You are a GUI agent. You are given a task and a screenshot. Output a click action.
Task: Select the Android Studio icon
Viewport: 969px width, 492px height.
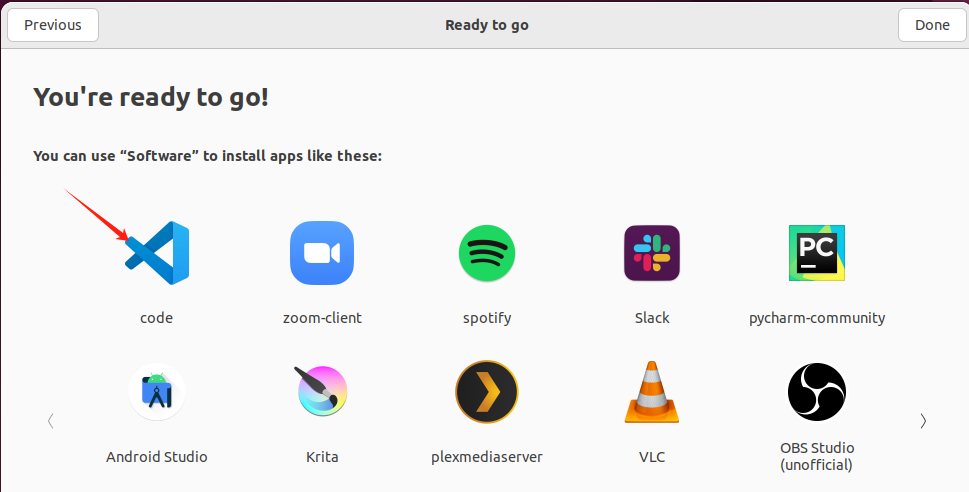click(x=157, y=392)
